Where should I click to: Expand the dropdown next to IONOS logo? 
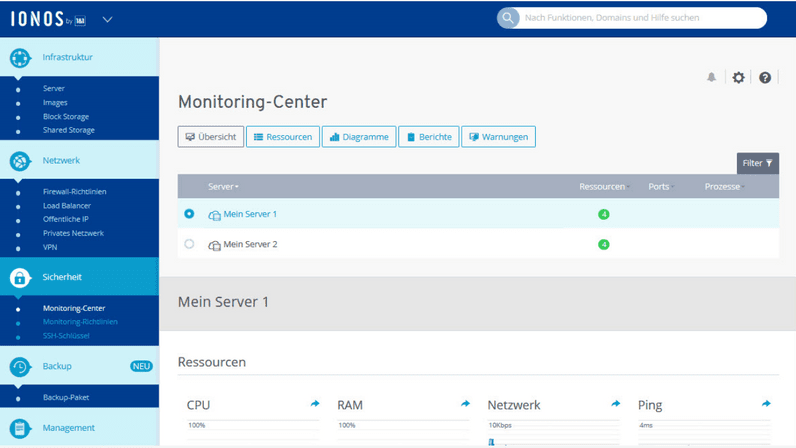pos(107,19)
